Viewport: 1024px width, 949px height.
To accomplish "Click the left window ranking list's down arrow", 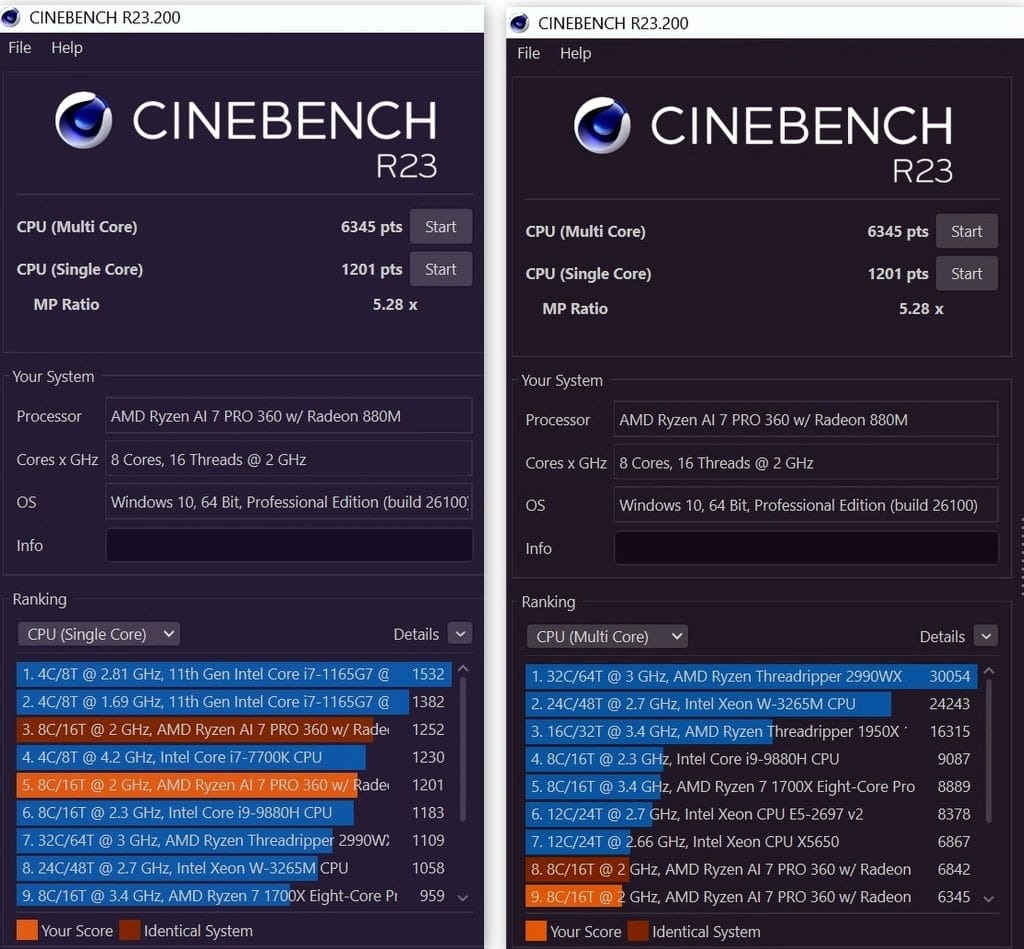I will [463, 898].
